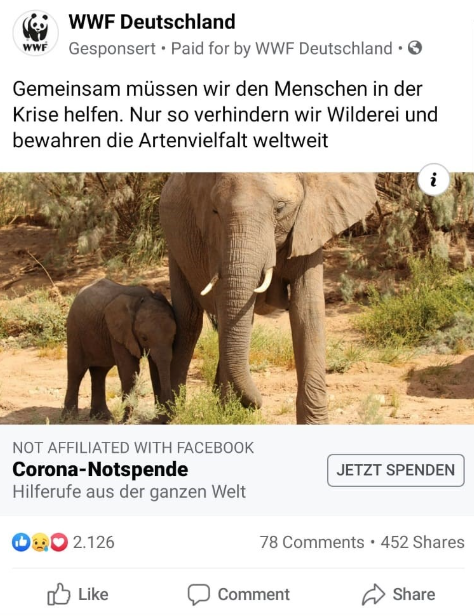474x616 pixels.
Task: Click Paid for by WWF Deutschland text
Action: pyautogui.click(x=282, y=49)
